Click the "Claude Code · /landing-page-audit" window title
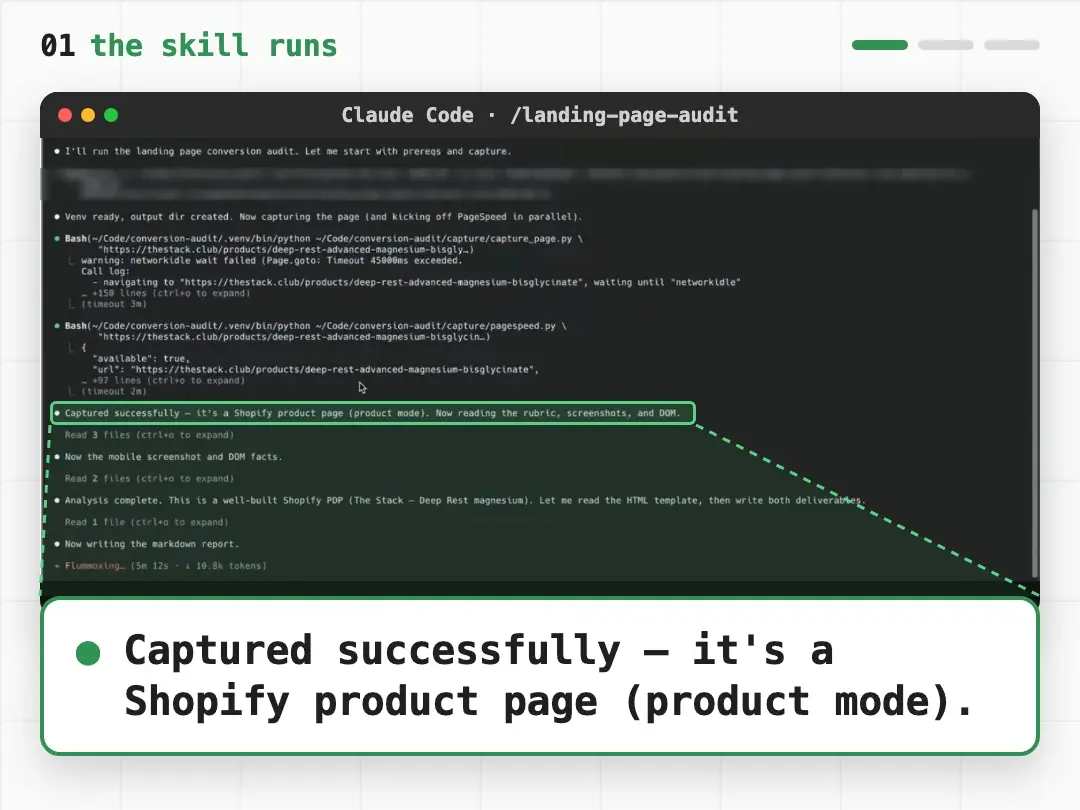Viewport: 1080px width, 810px height. pyautogui.click(x=539, y=115)
